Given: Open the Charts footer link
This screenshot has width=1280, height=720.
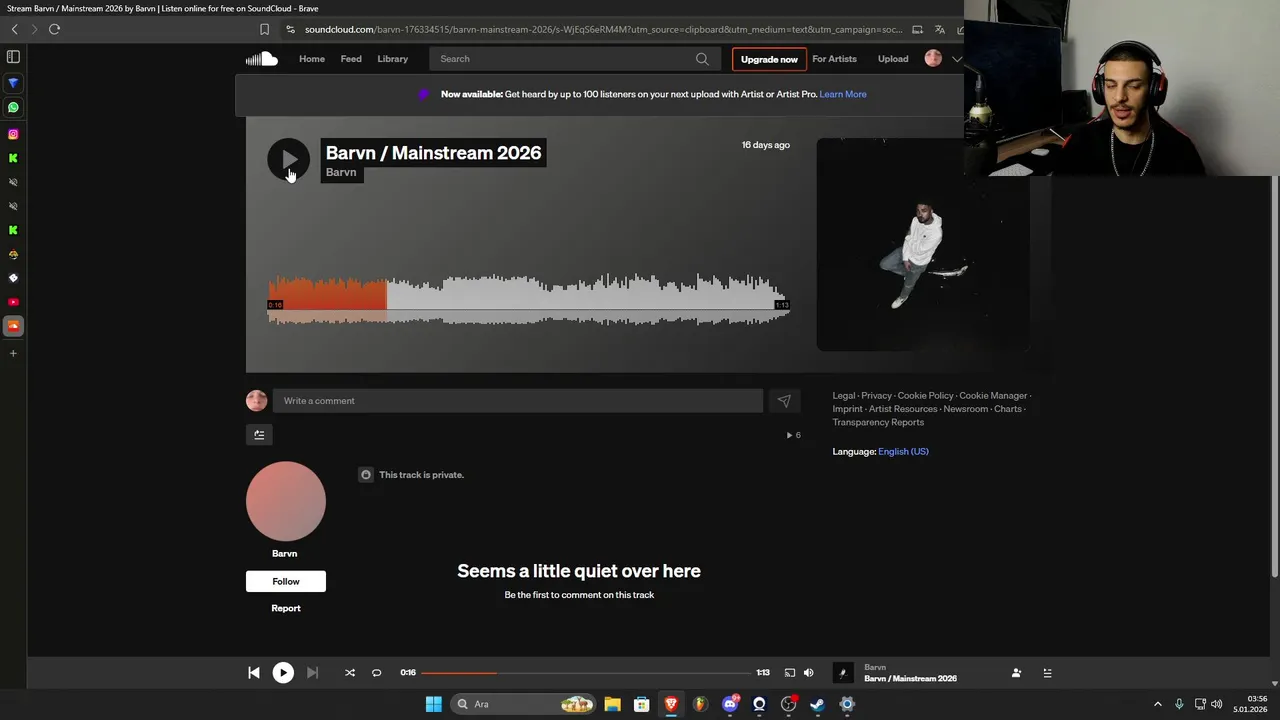Looking at the screenshot, I should tap(1008, 409).
